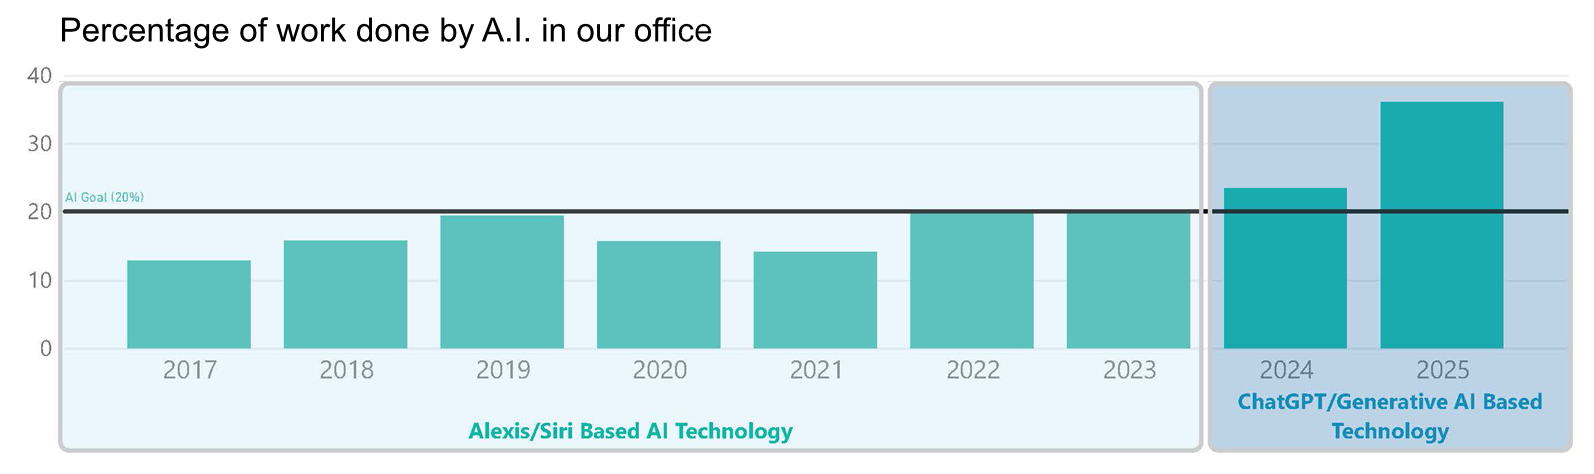Click the 2024 x-axis year label
The image size is (1594, 474).
(1286, 370)
